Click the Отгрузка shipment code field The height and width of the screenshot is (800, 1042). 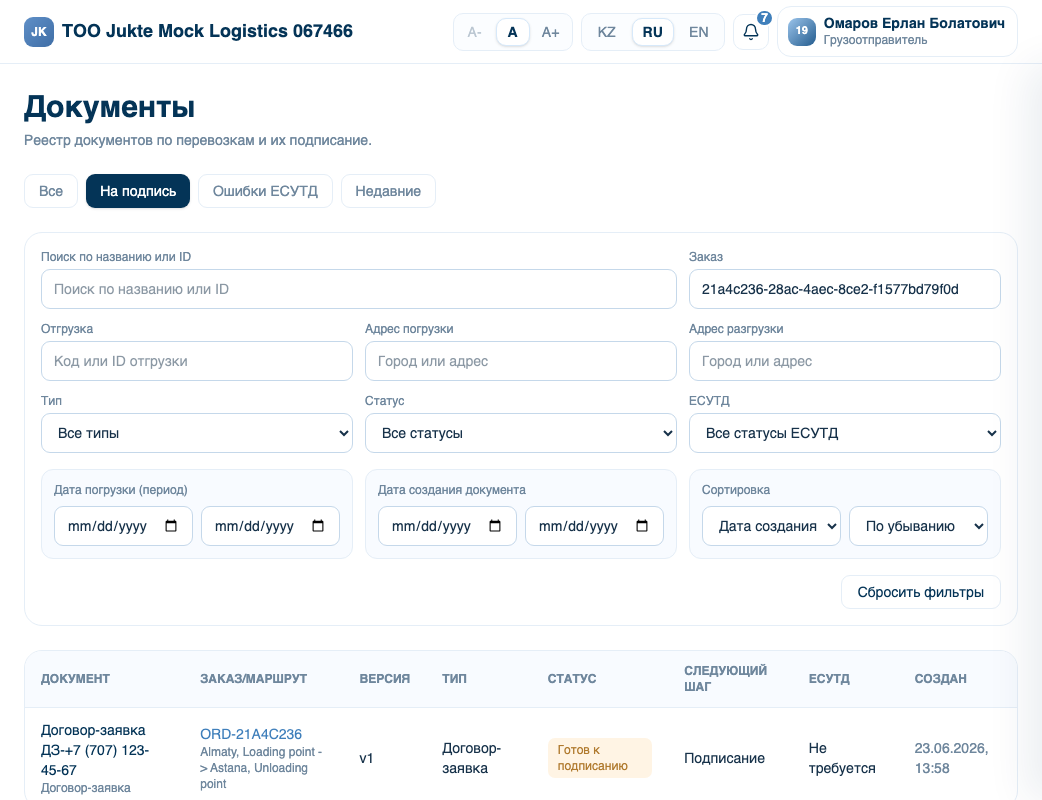pos(197,361)
